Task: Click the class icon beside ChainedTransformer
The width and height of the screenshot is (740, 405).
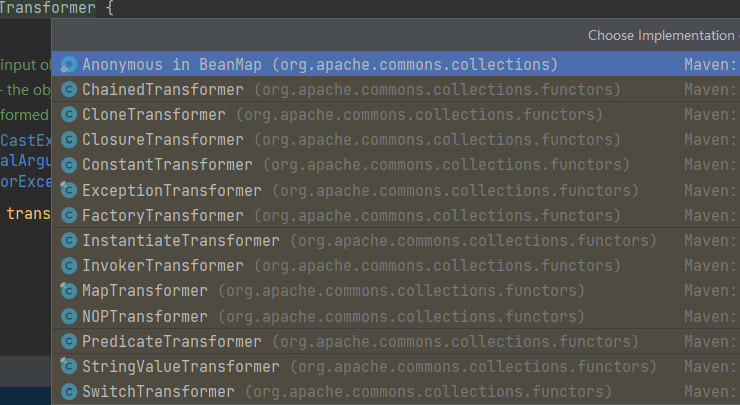Action: click(x=69, y=89)
